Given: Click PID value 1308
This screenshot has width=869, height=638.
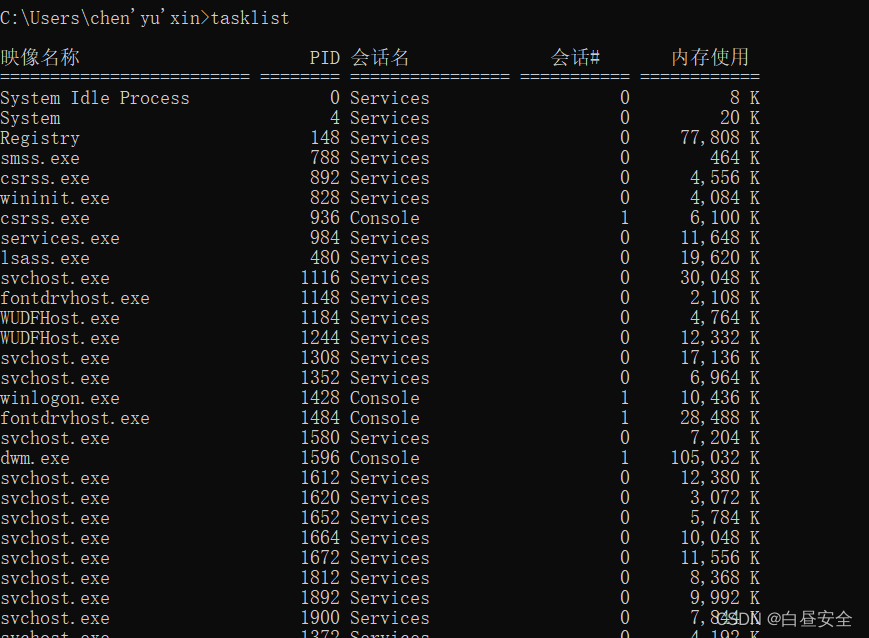Looking at the screenshot, I should [320, 358].
